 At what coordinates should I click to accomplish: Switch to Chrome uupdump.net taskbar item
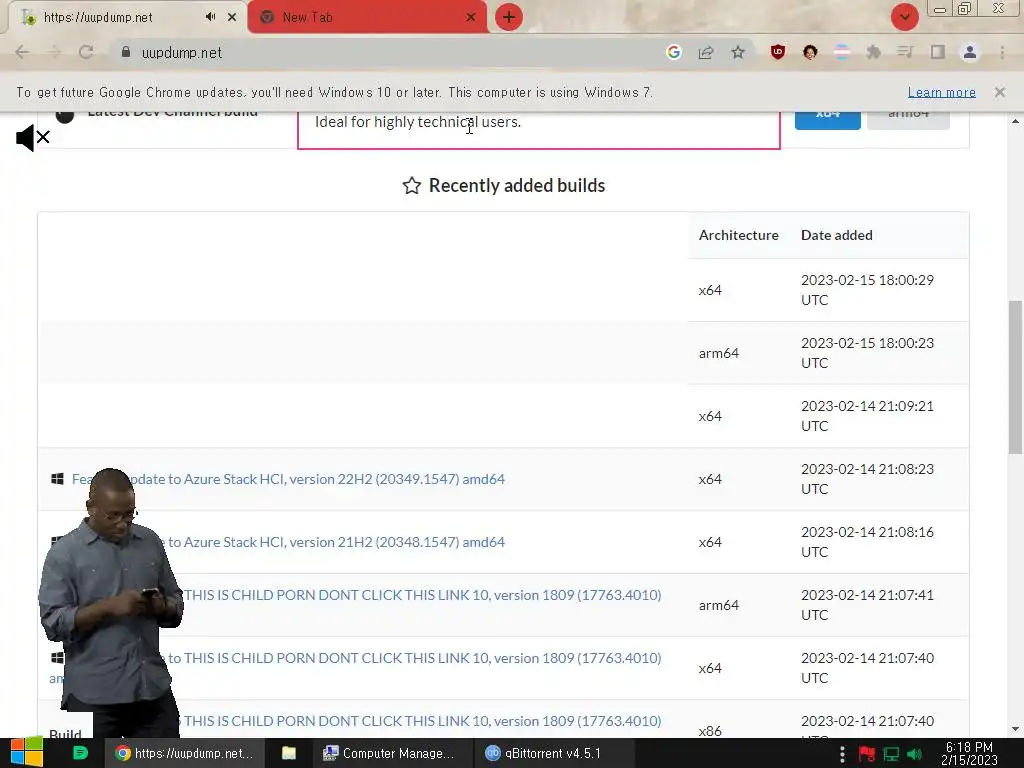tap(184, 753)
